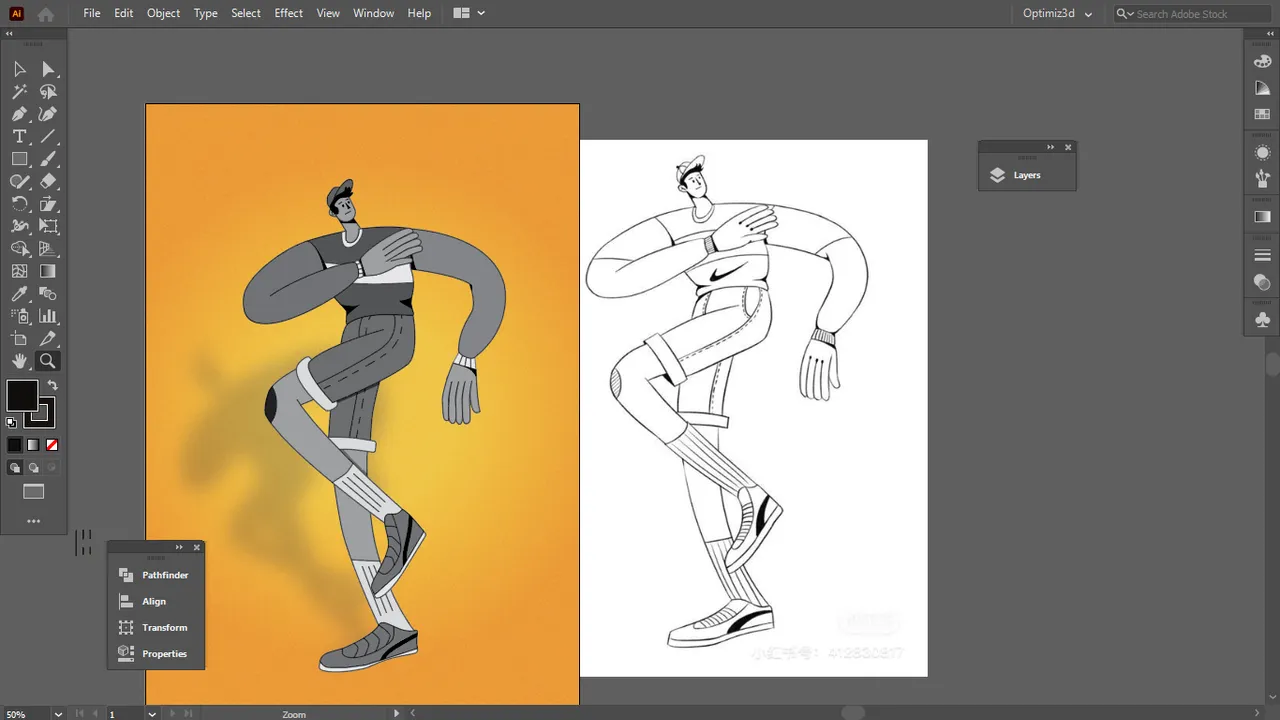The image size is (1280, 720).
Task: Select the Free Transform tool
Action: pos(47,227)
